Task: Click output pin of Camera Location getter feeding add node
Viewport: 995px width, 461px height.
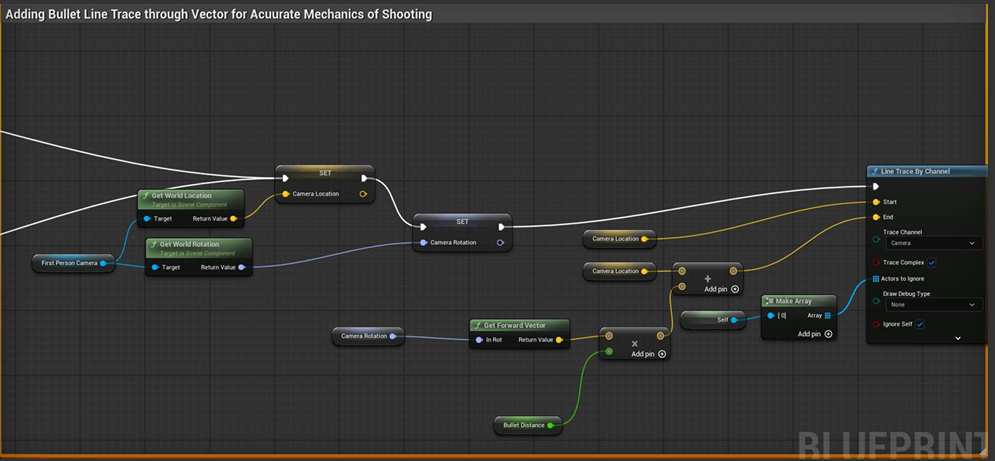Action: click(x=645, y=271)
